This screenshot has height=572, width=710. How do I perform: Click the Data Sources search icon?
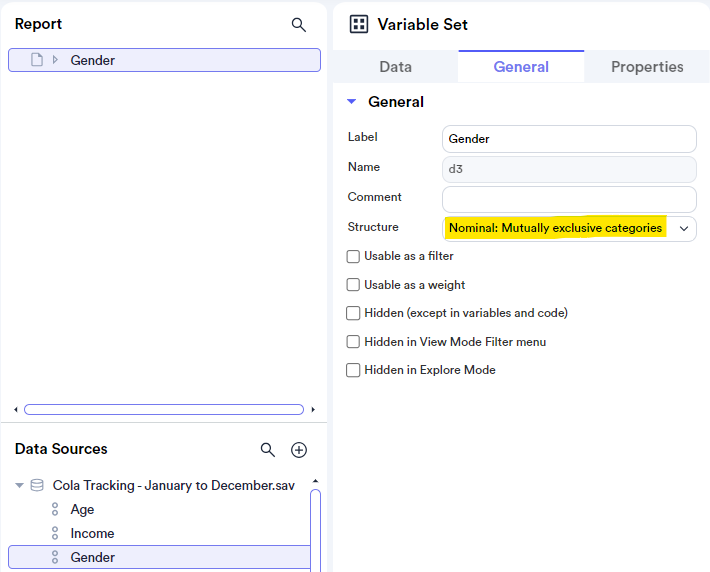[x=268, y=450]
